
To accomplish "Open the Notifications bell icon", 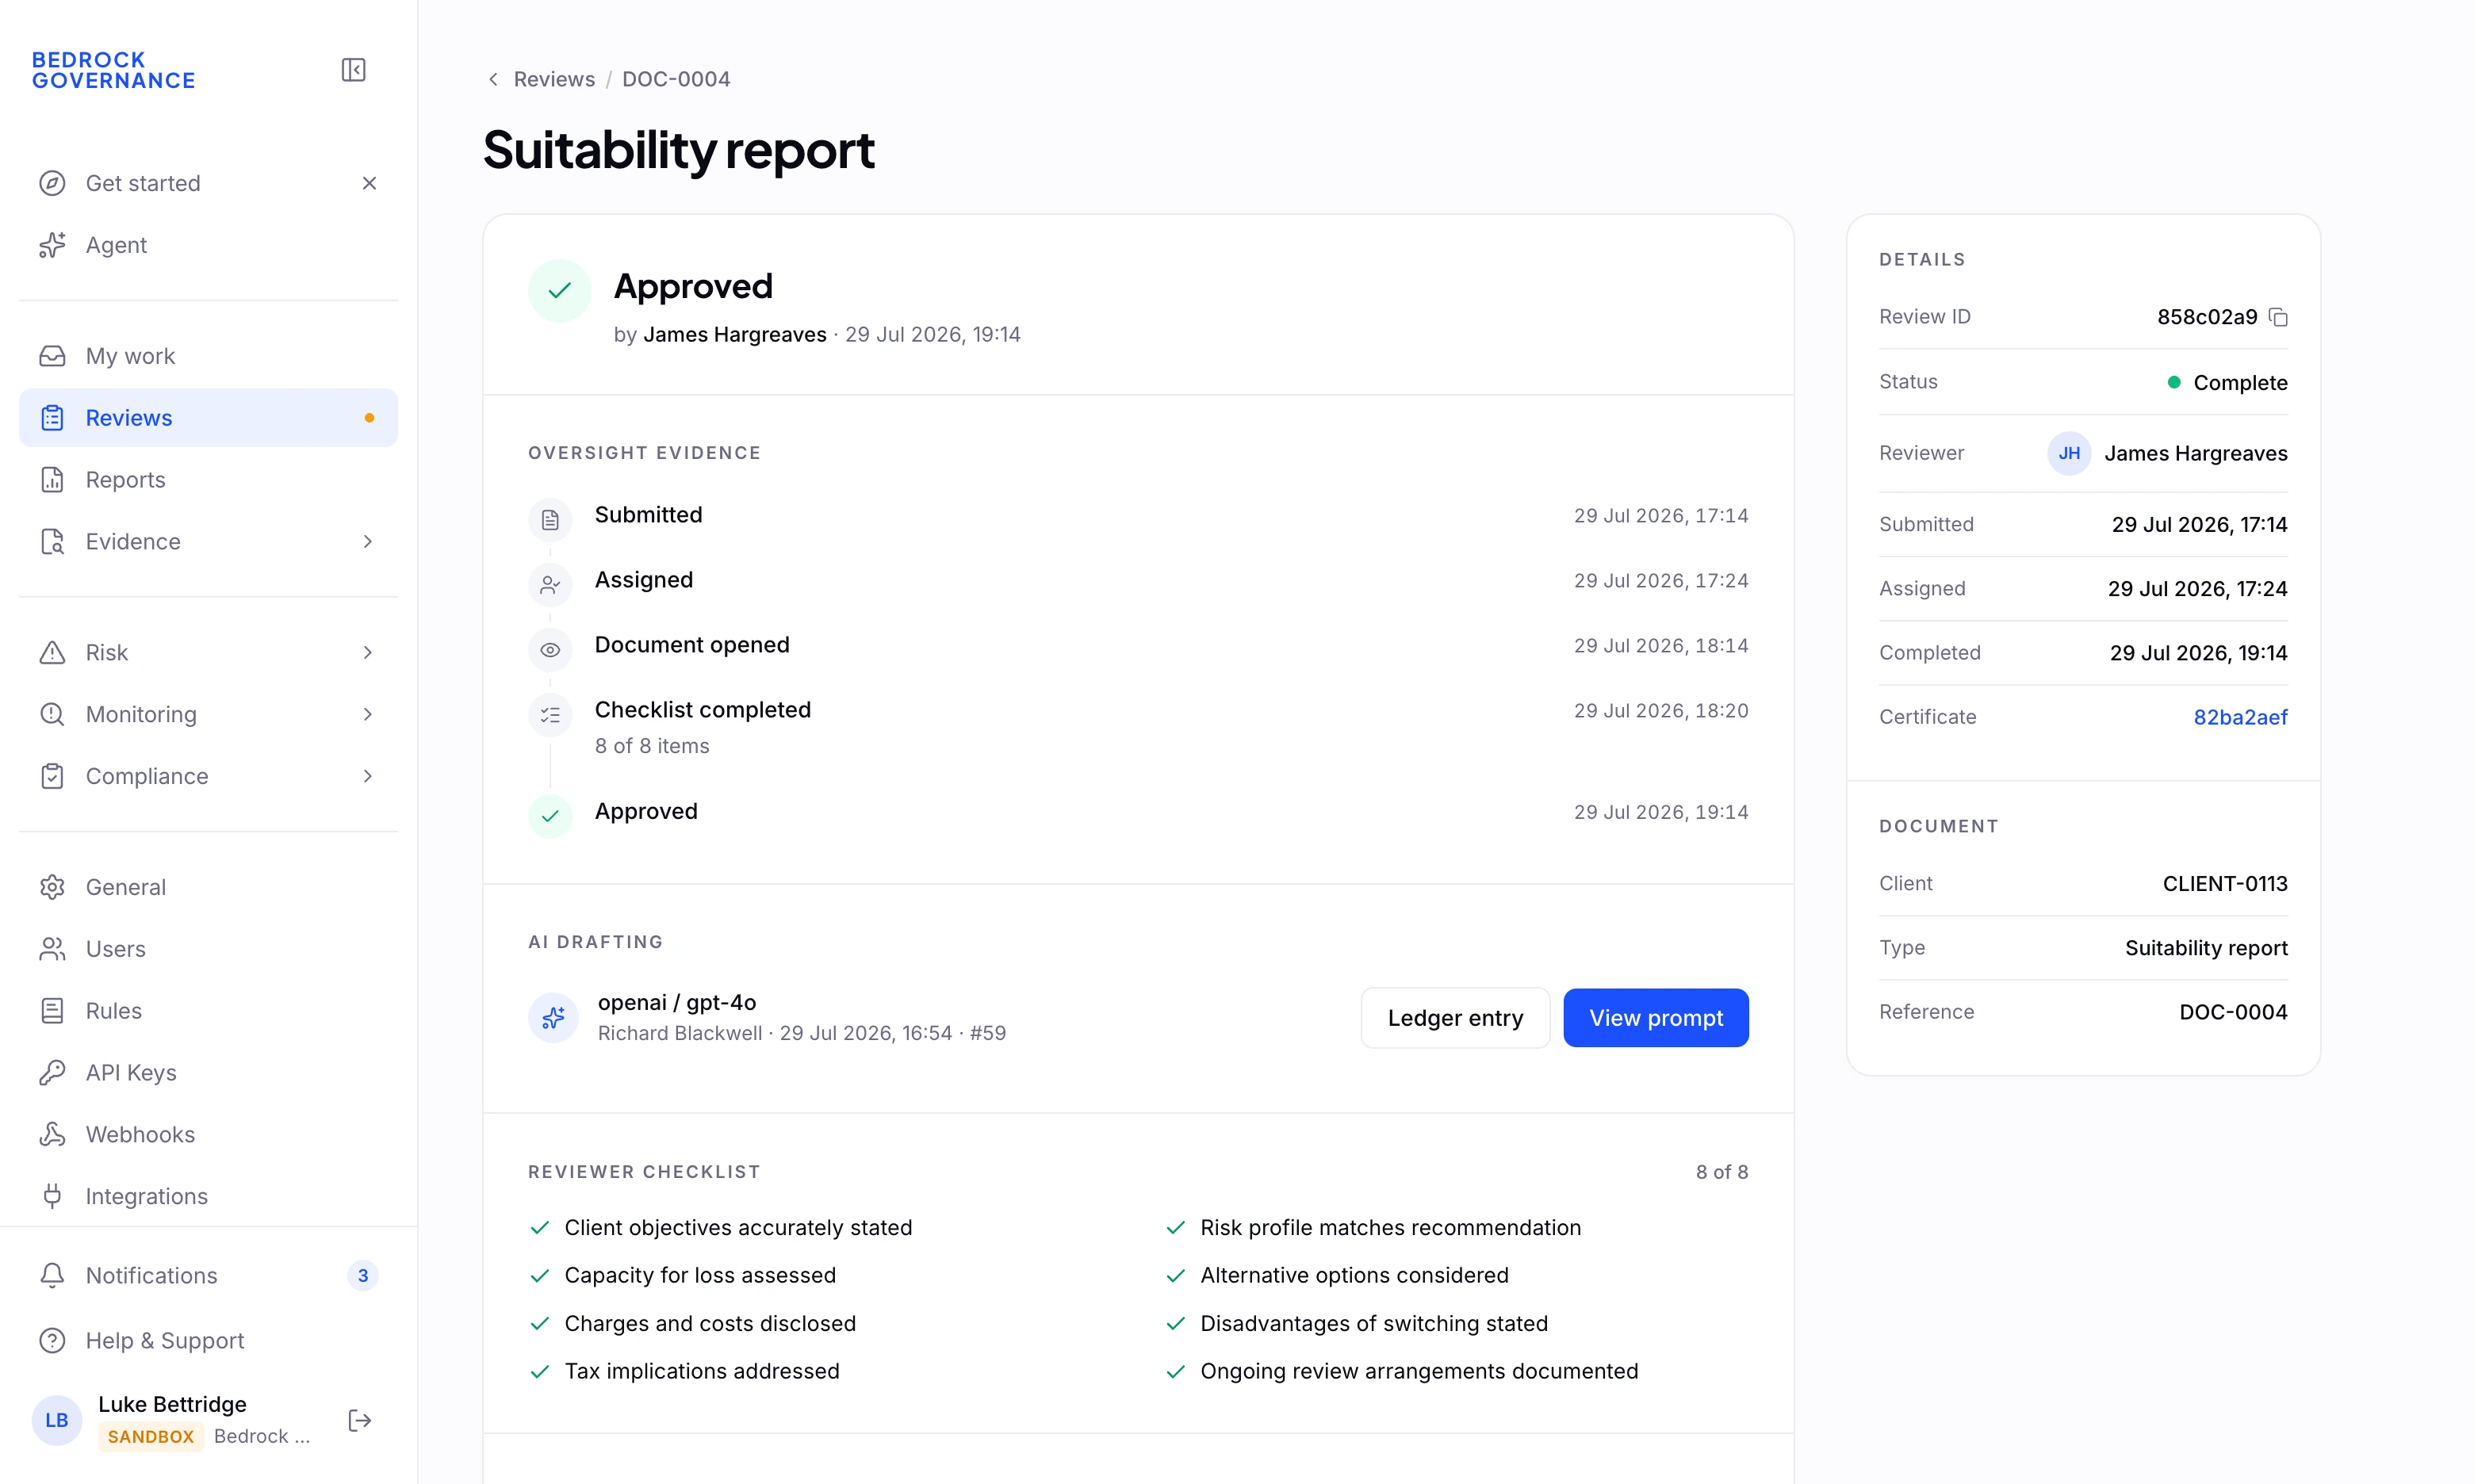I will [x=52, y=1275].
